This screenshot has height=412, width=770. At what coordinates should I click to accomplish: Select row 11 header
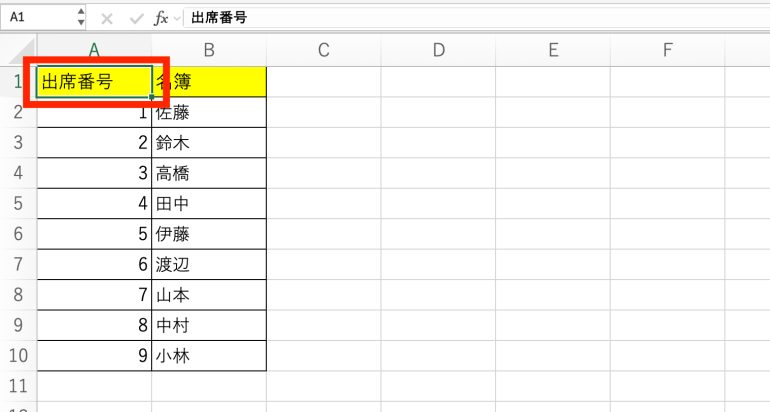click(18, 386)
